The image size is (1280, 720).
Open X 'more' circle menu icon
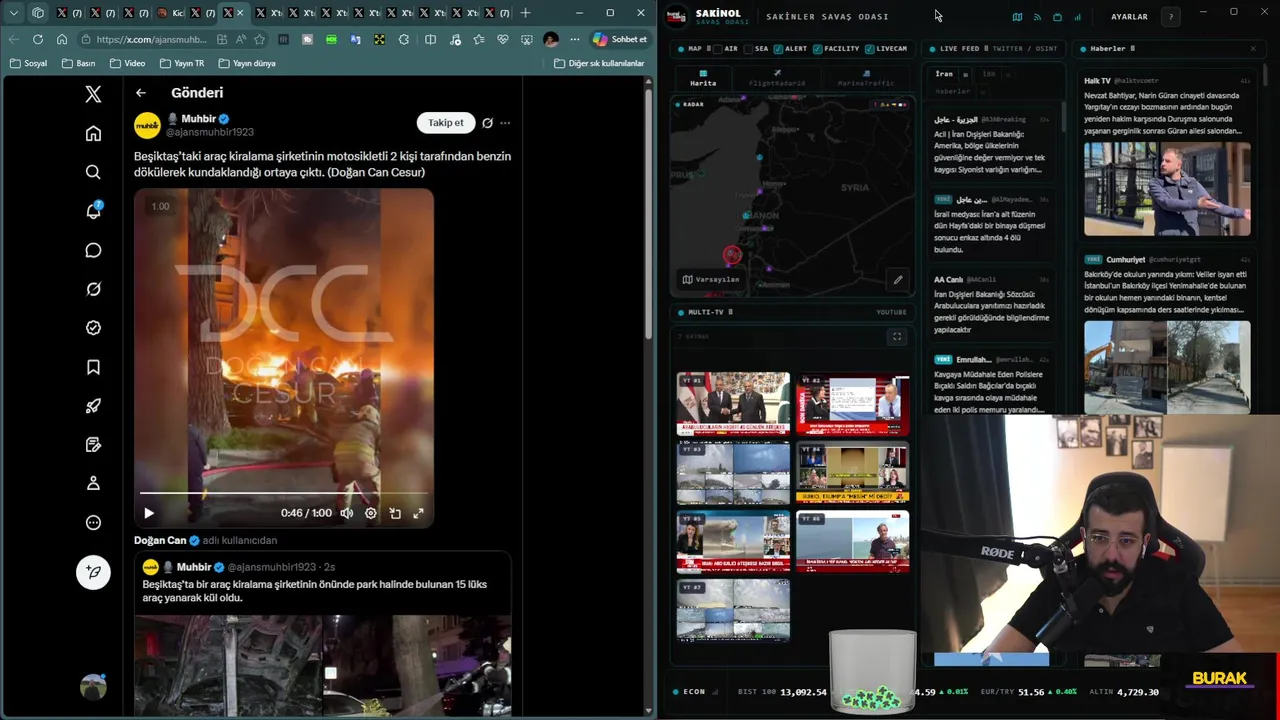pyautogui.click(x=93, y=522)
